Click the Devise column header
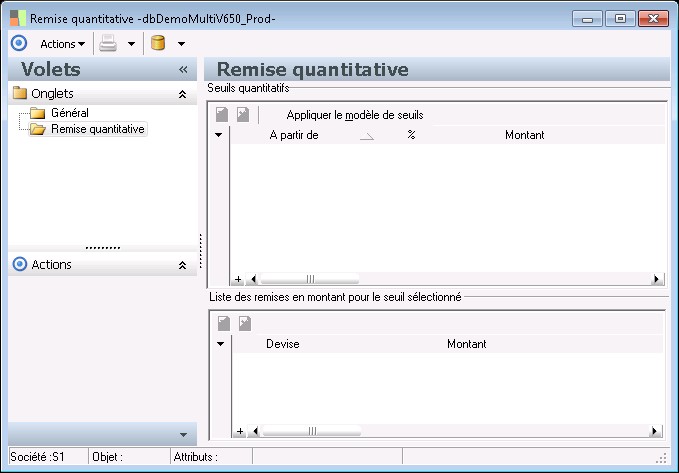Image resolution: width=679 pixels, height=473 pixels. [x=283, y=344]
